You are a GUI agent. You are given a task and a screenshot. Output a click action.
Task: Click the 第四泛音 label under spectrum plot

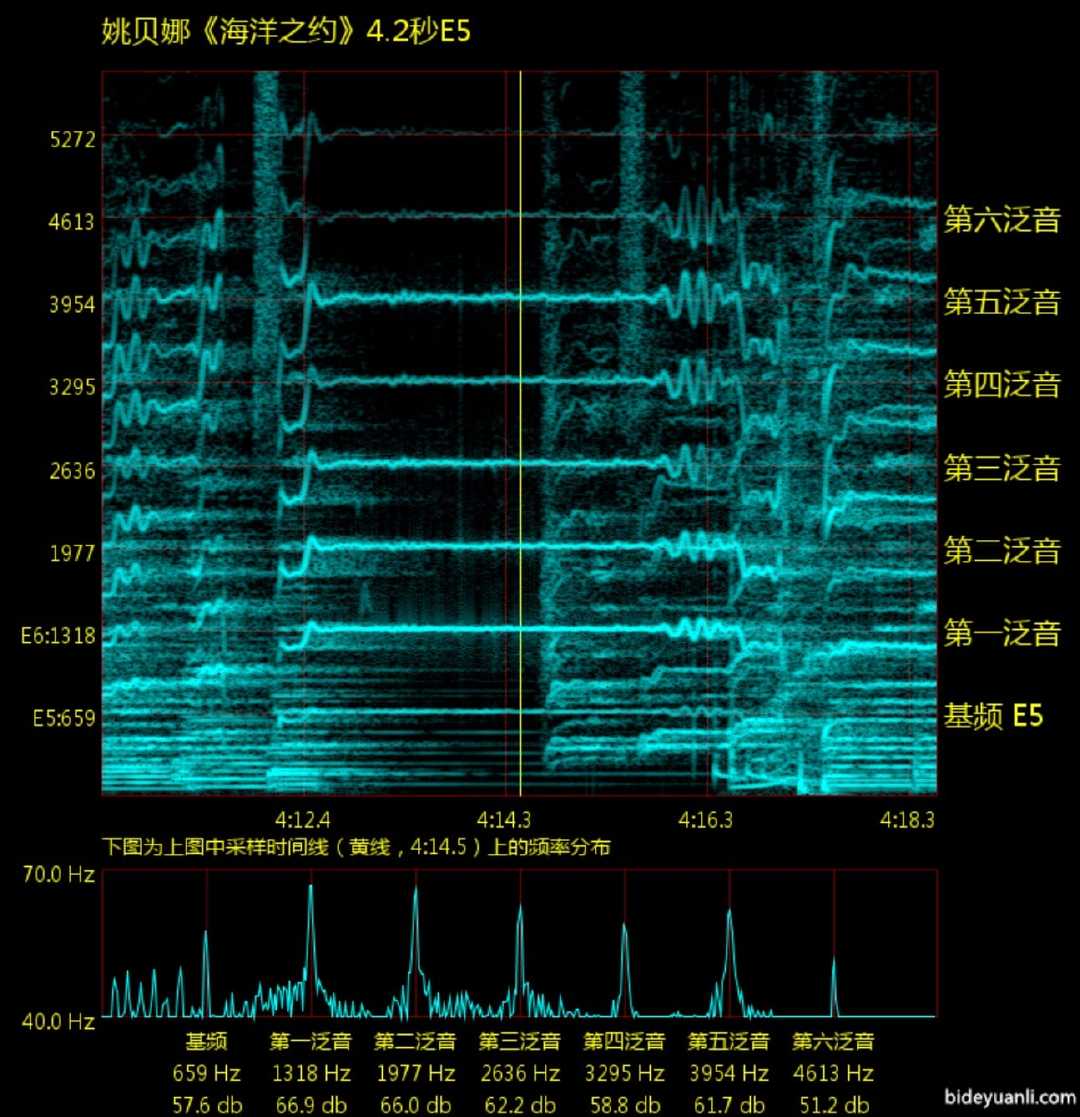pyautogui.click(x=625, y=1041)
